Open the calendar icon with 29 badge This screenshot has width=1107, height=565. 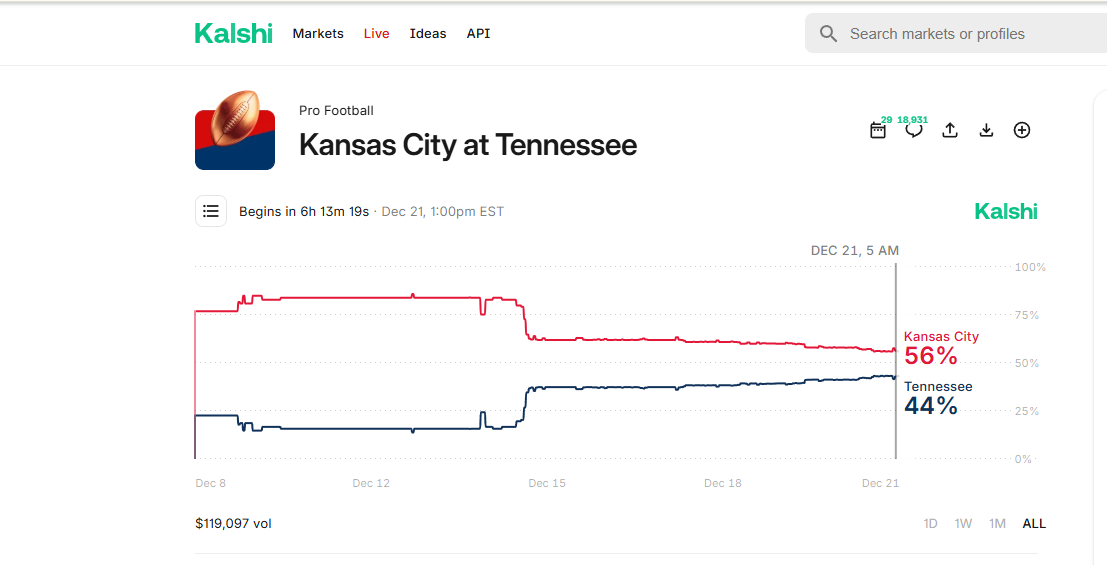coord(878,130)
